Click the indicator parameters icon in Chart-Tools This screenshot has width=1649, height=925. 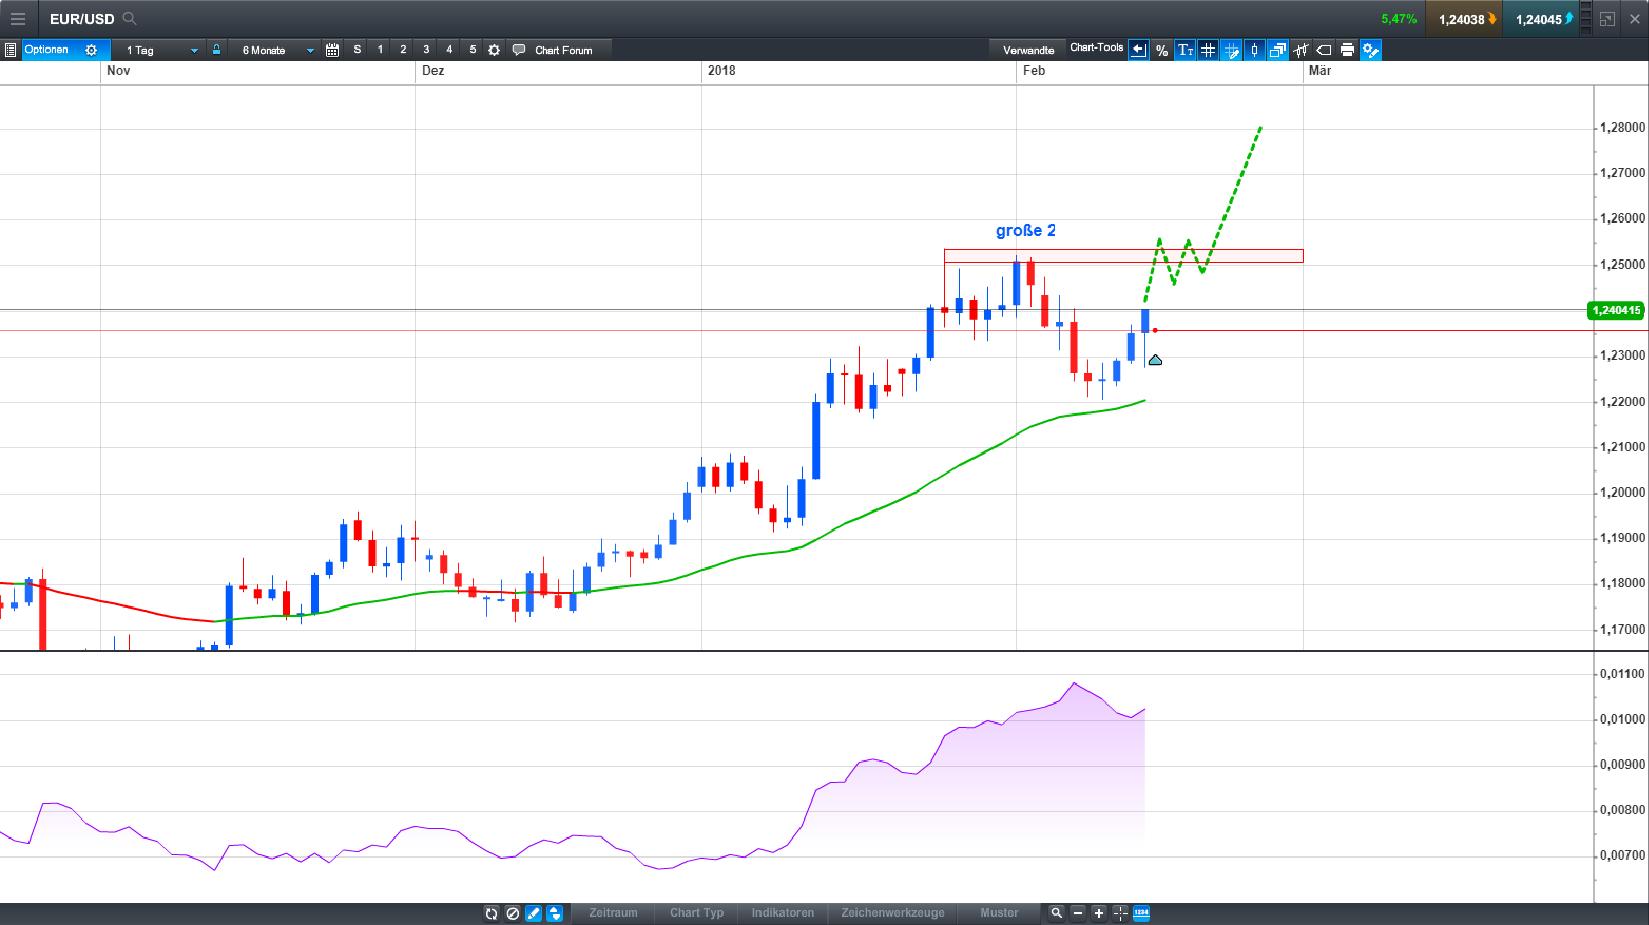click(1301, 50)
